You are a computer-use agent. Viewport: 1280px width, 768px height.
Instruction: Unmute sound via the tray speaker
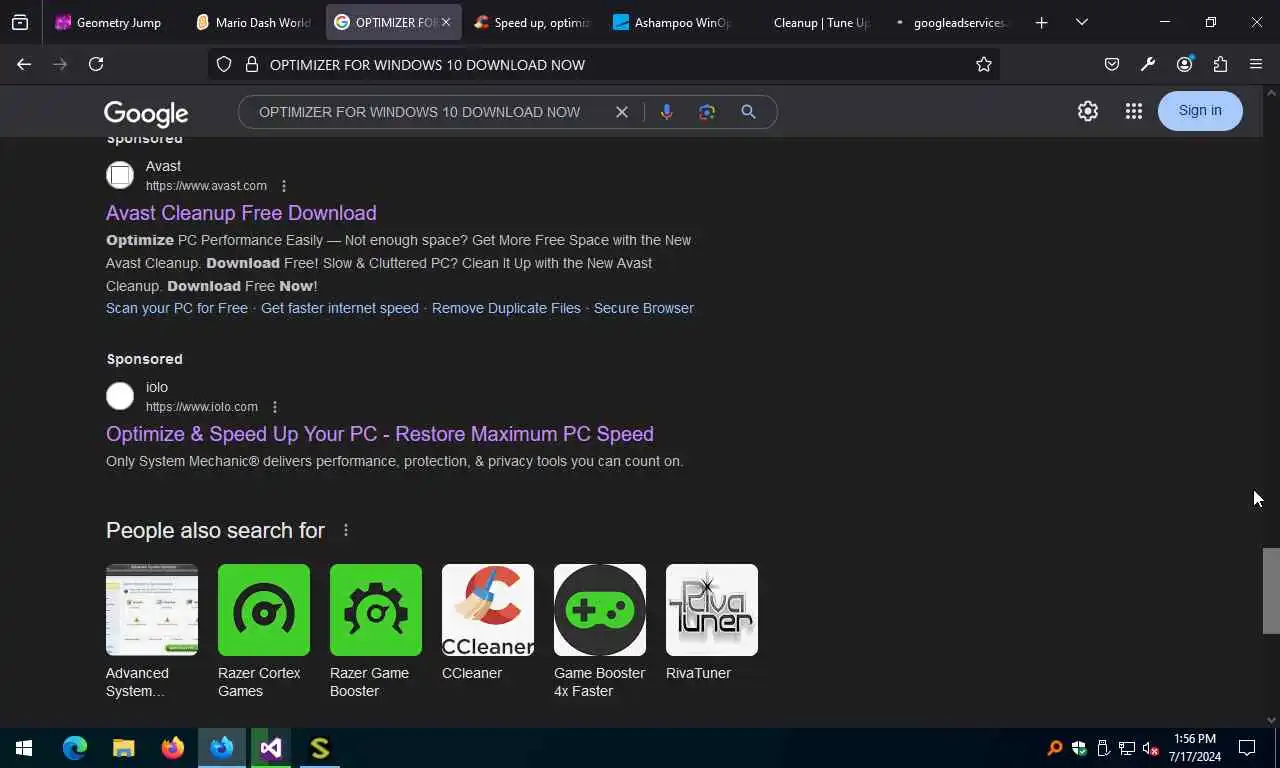[1150, 748]
